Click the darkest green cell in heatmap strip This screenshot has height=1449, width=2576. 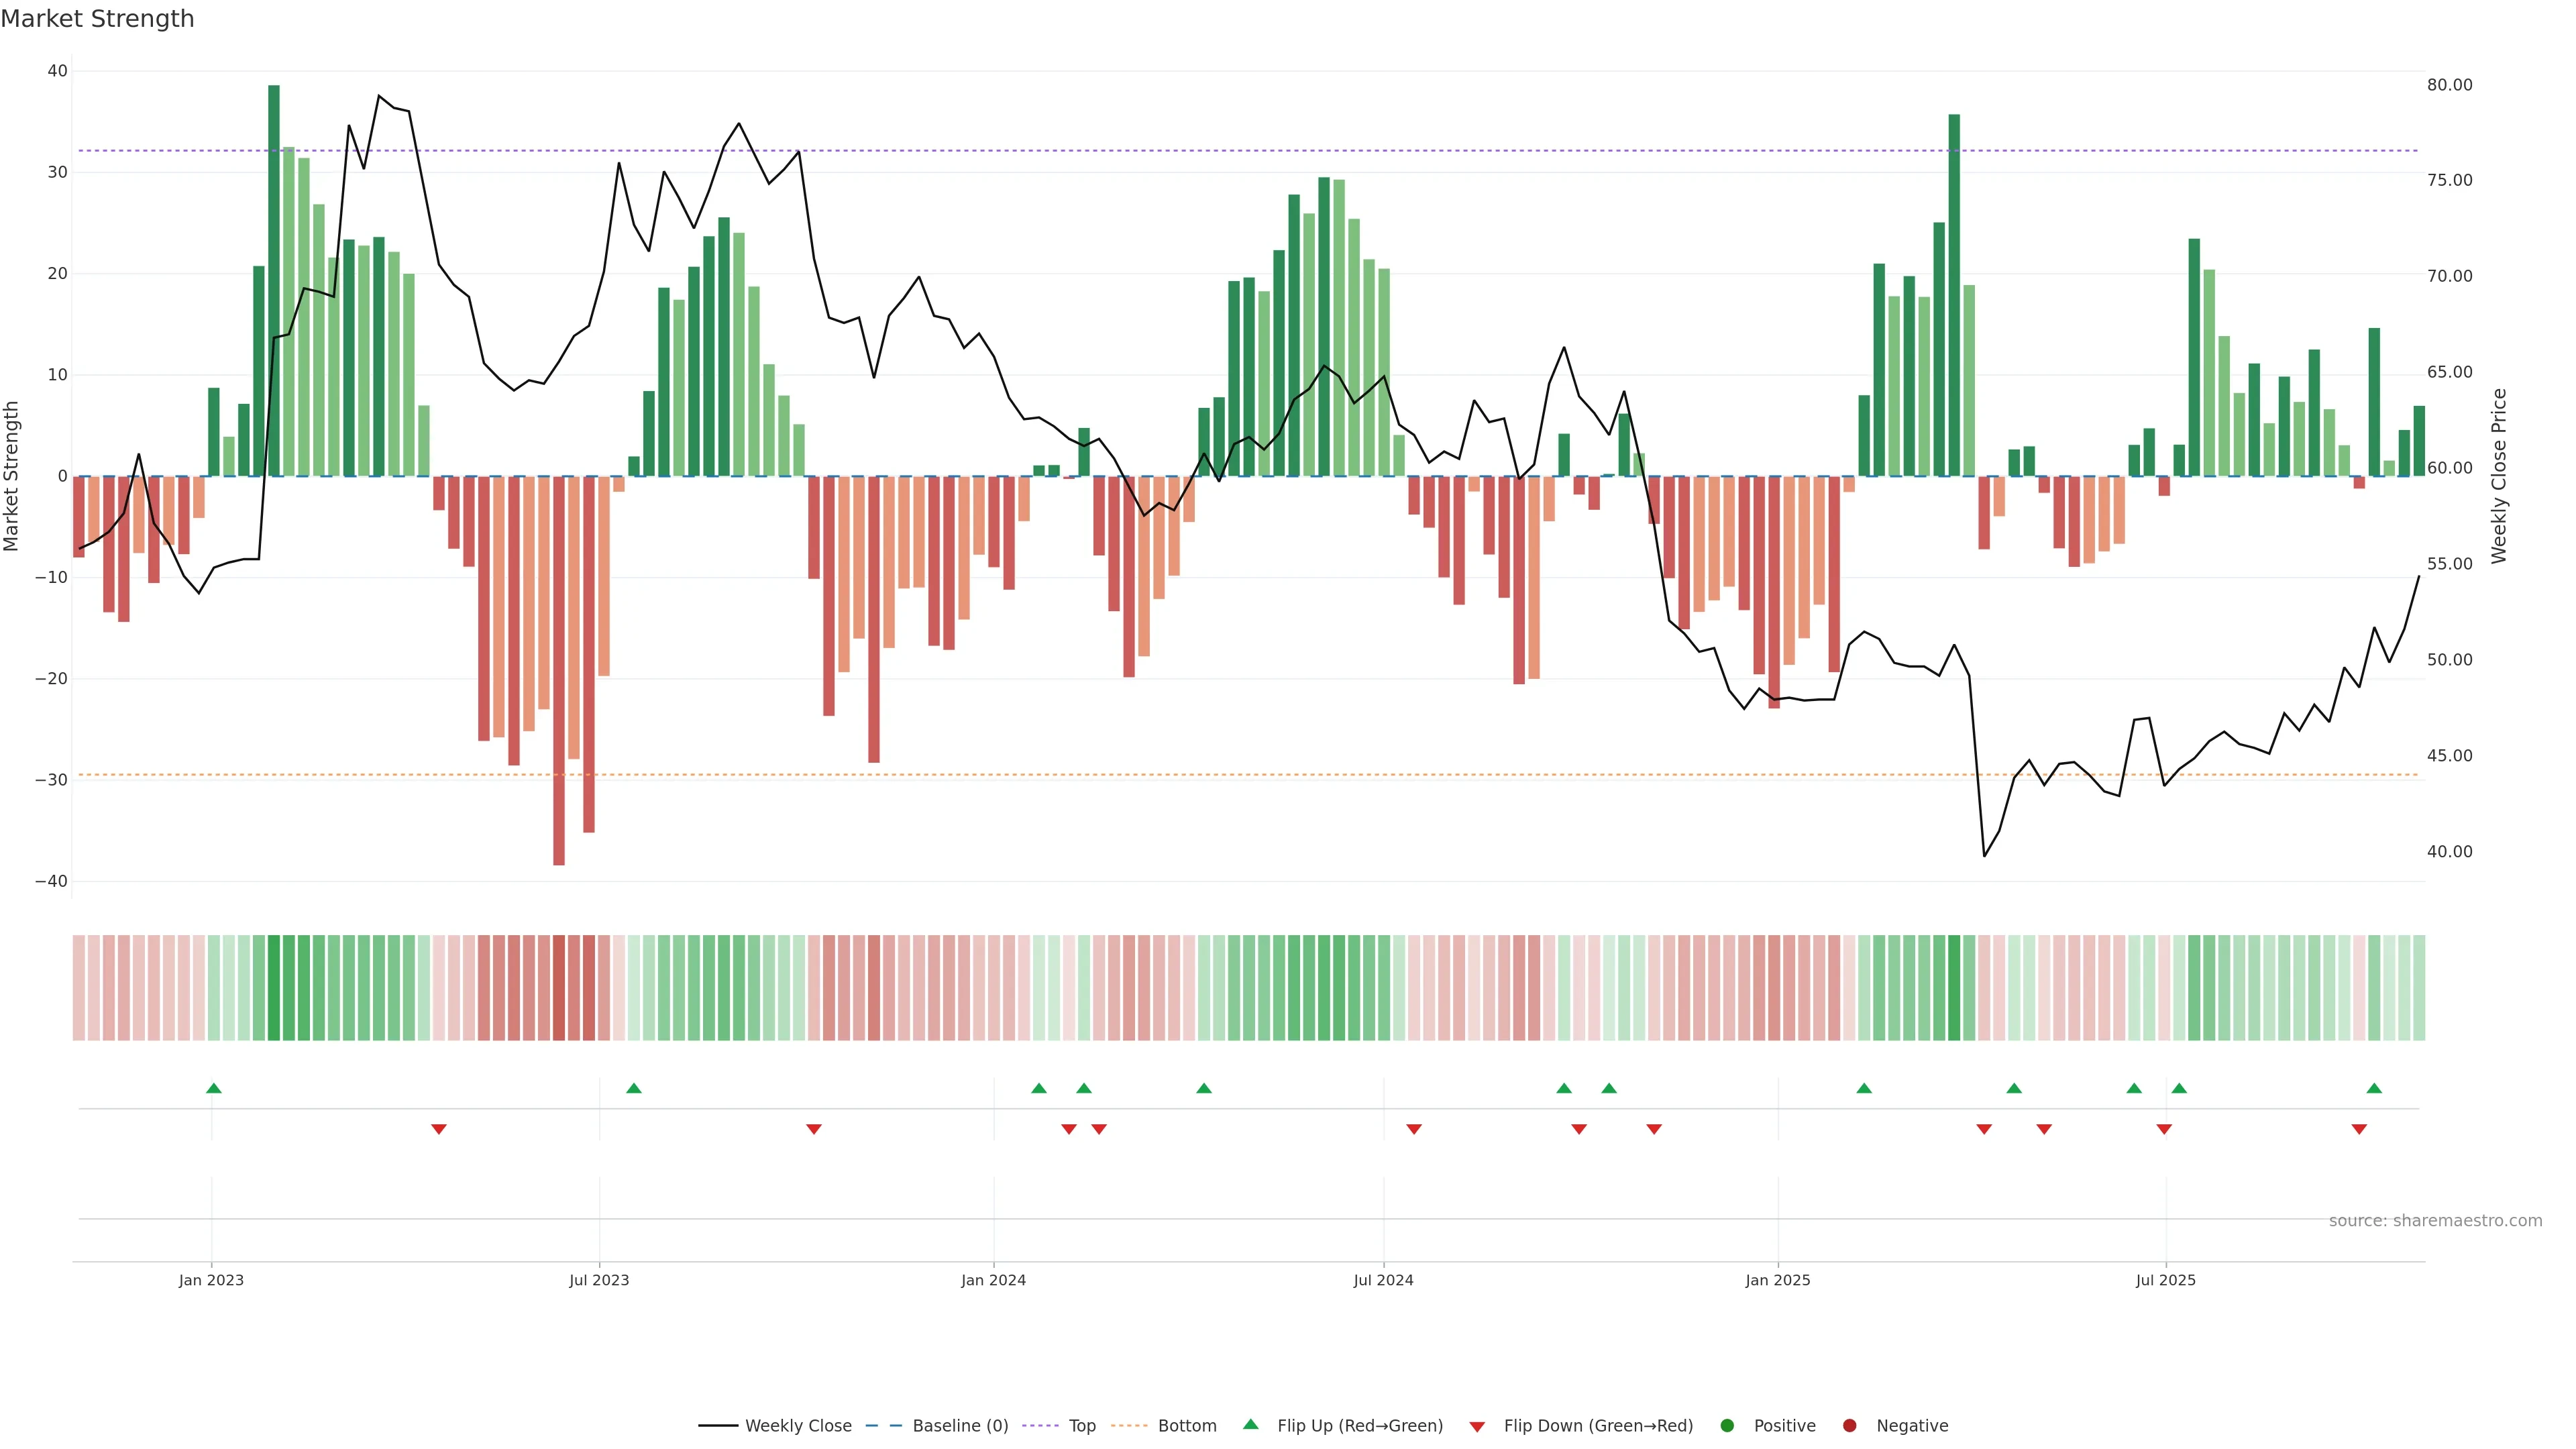(274, 988)
